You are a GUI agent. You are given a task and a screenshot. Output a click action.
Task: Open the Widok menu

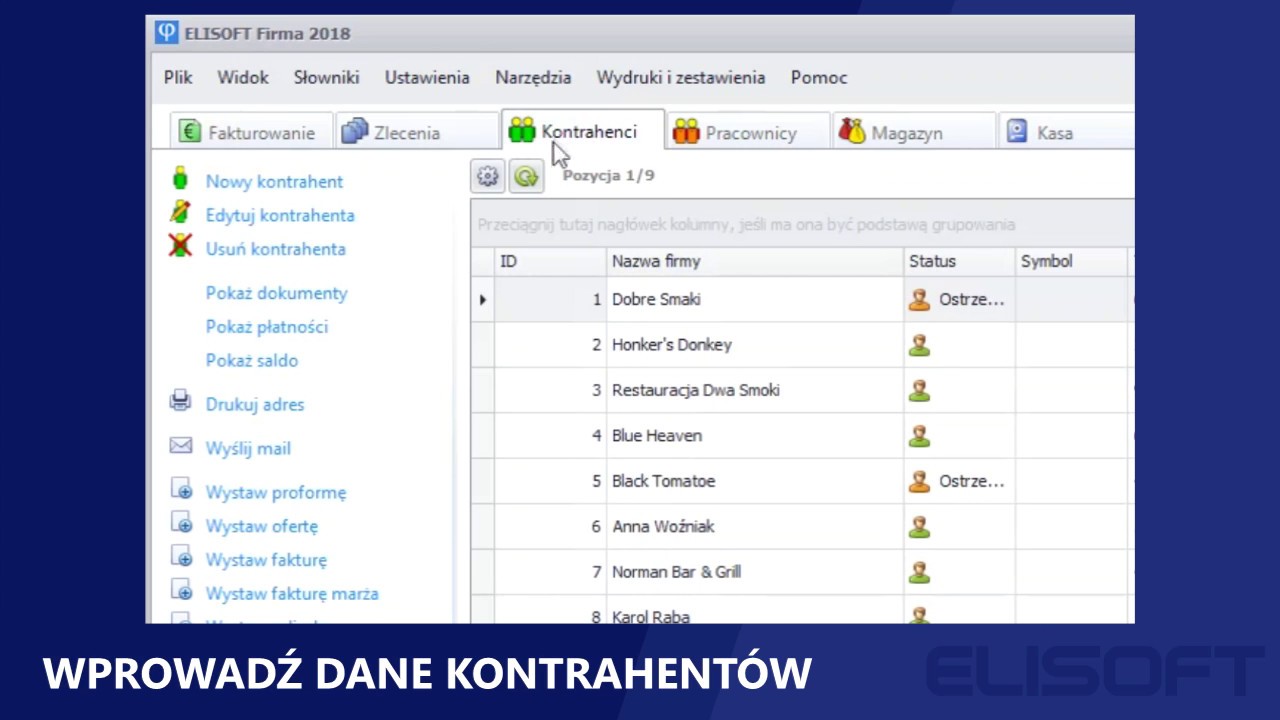click(243, 77)
